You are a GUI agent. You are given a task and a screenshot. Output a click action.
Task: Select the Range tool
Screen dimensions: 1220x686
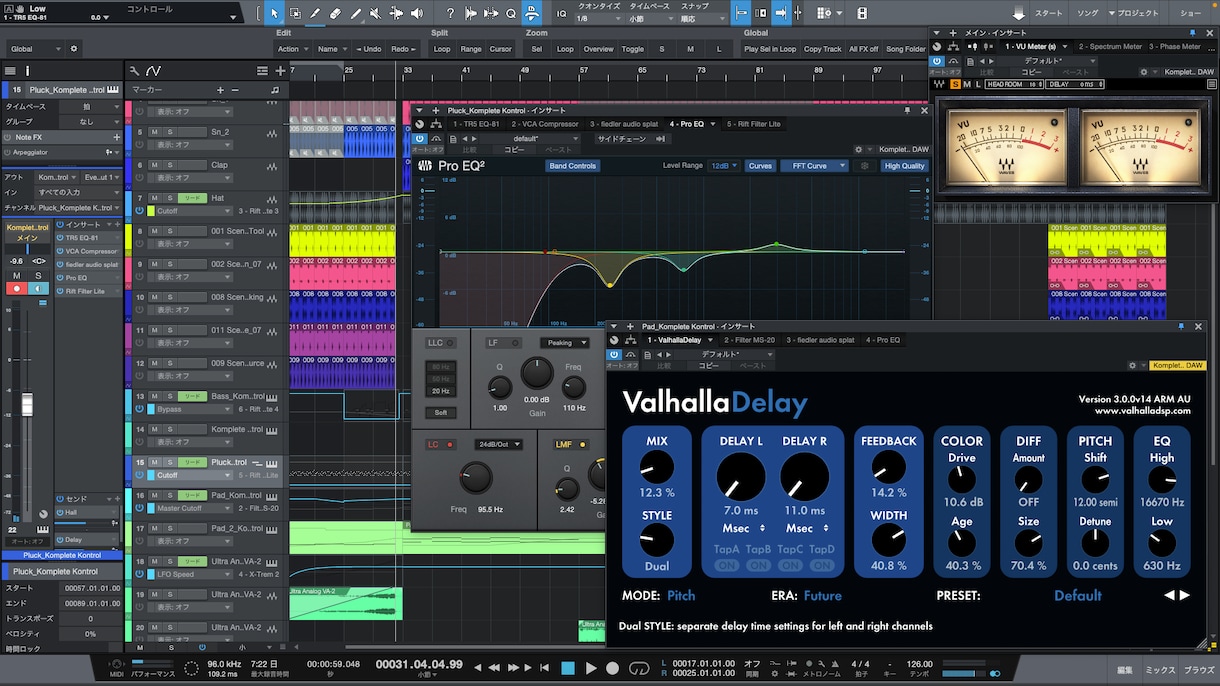296,14
